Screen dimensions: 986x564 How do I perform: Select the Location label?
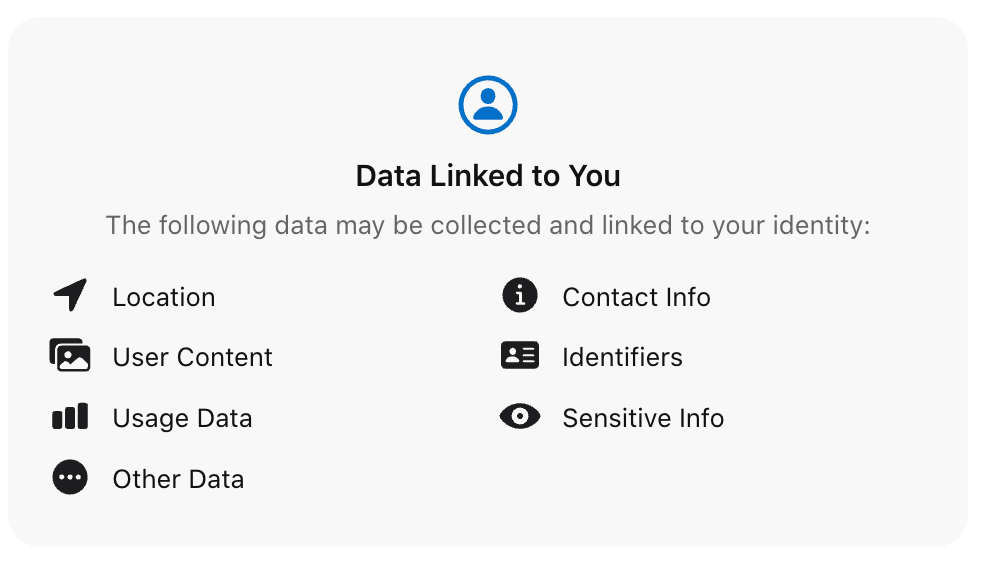click(x=164, y=298)
